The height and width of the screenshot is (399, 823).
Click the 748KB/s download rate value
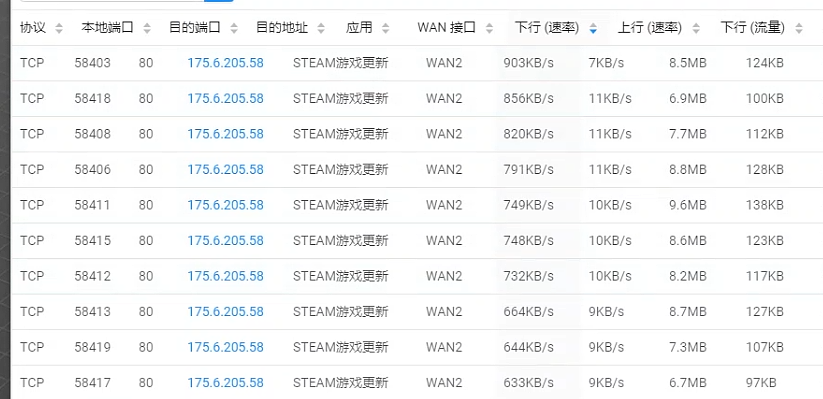click(528, 240)
